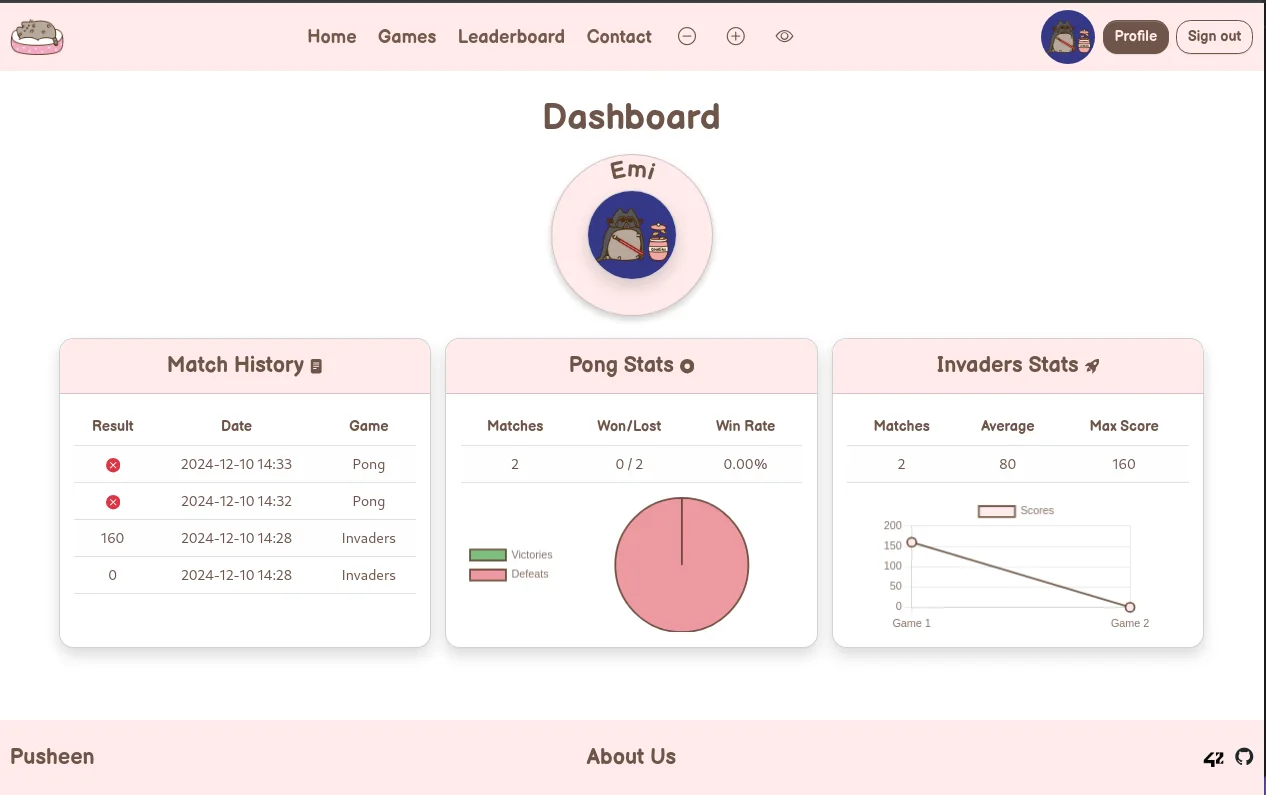Click the Match History notebook icon
The image size is (1266, 795).
coord(317,366)
